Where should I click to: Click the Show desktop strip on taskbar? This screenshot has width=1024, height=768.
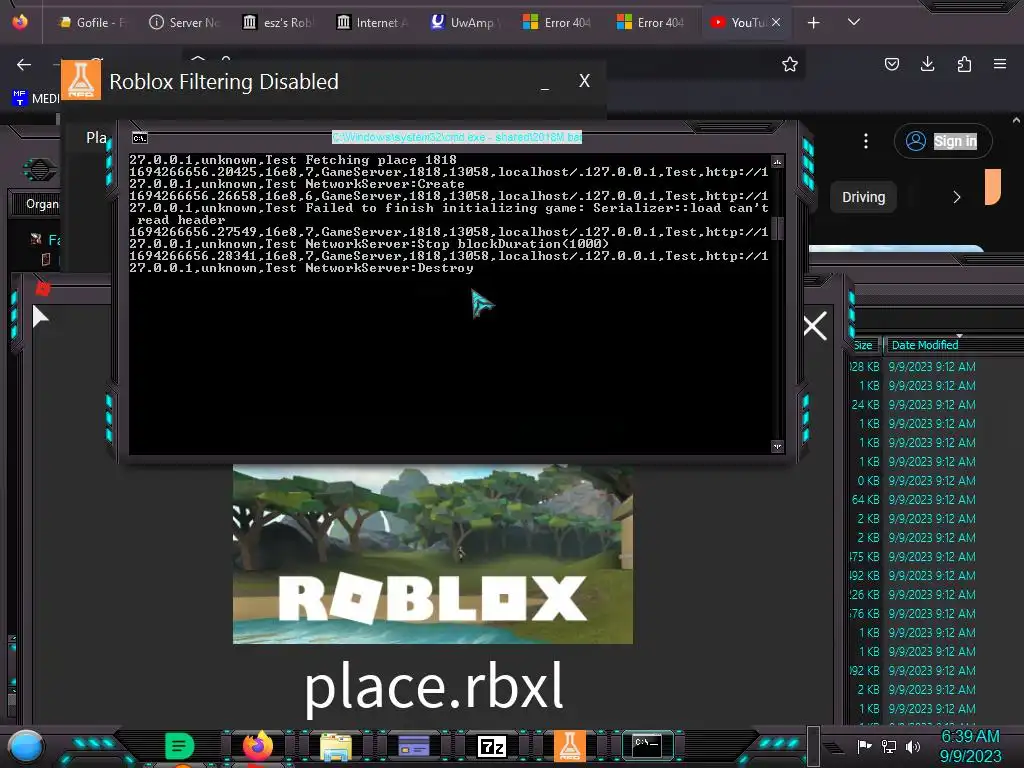point(814,746)
